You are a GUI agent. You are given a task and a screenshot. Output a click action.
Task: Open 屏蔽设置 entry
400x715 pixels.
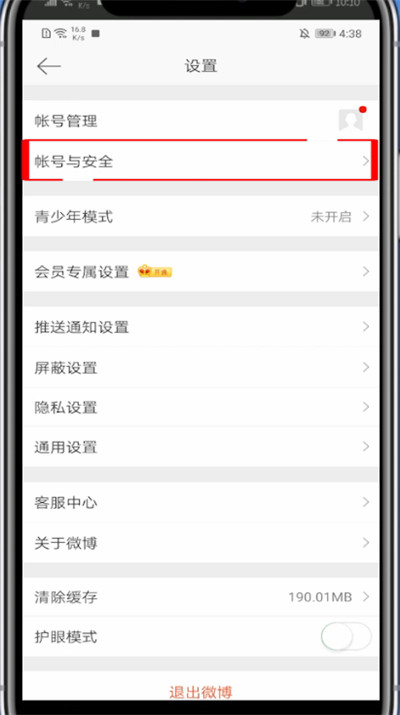[x=201, y=367]
